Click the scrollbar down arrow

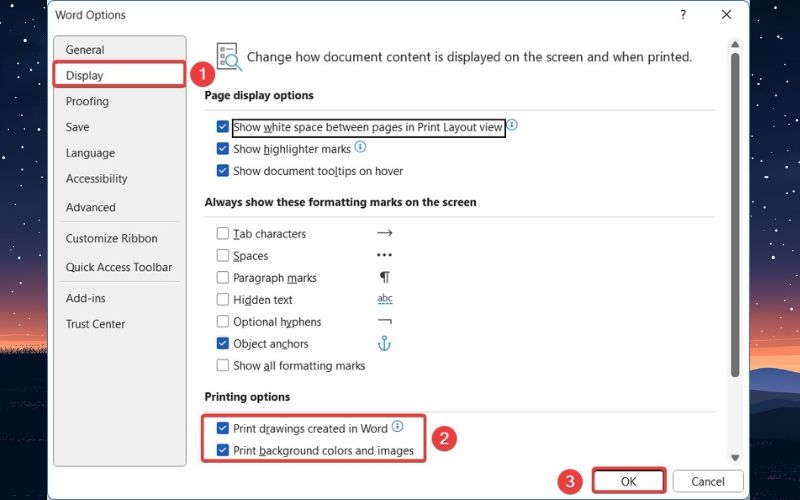(x=735, y=458)
